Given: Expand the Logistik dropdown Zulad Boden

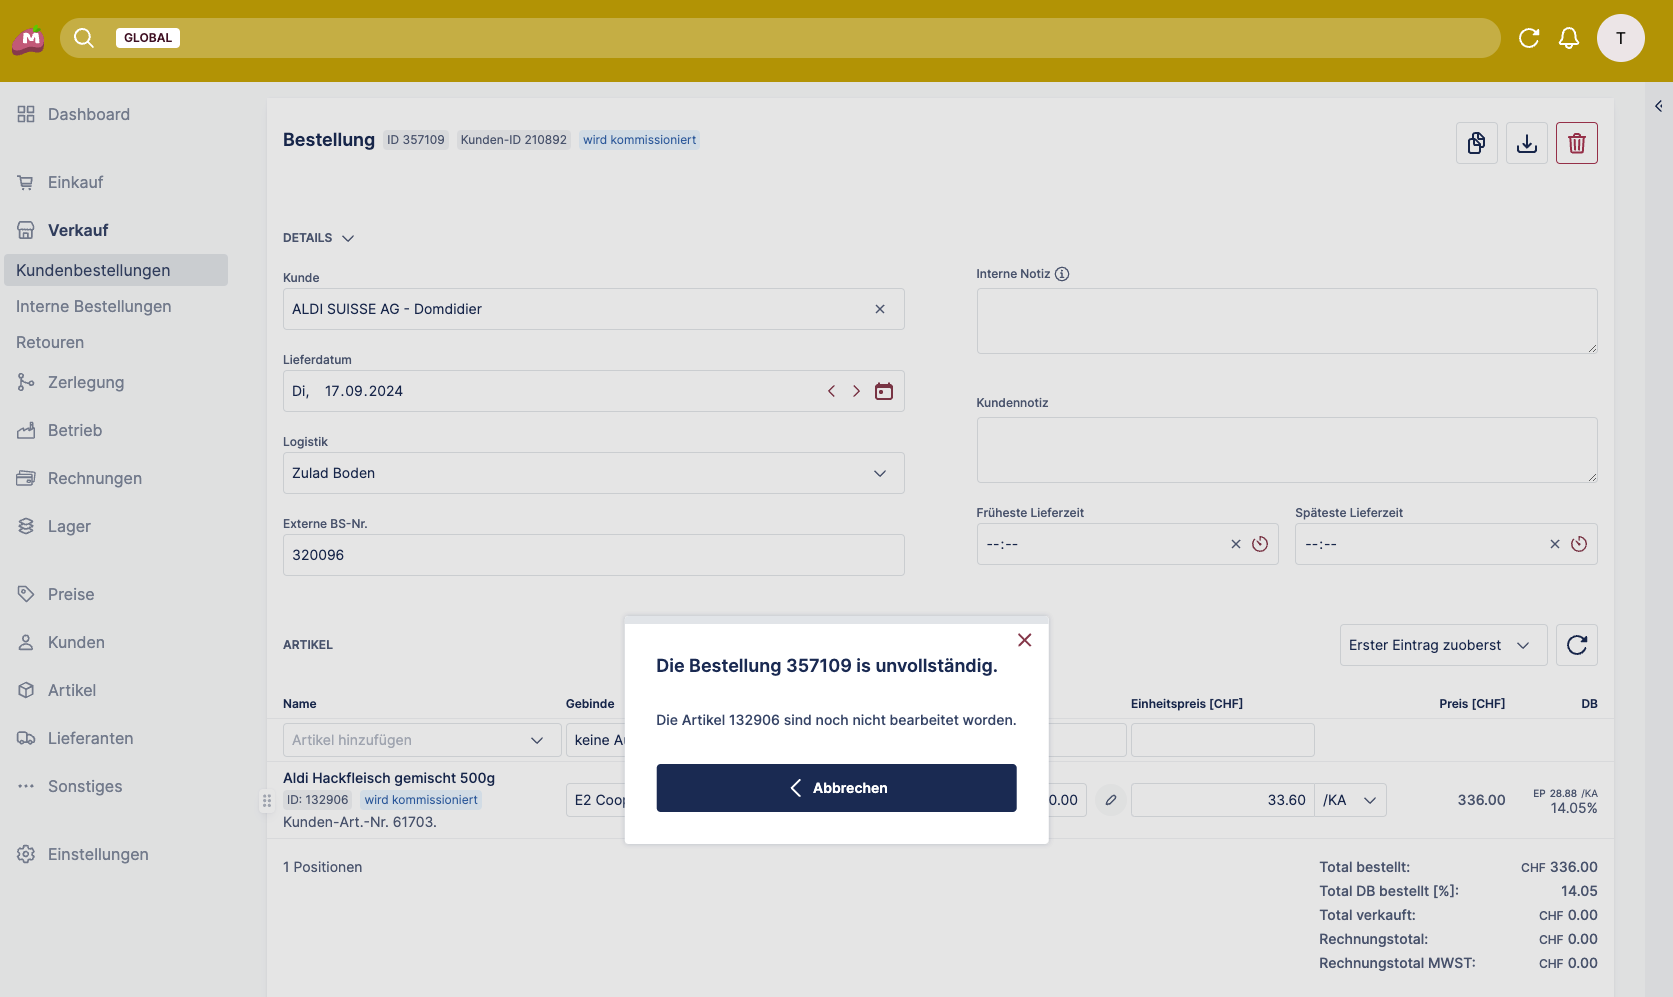Looking at the screenshot, I should click(x=593, y=473).
